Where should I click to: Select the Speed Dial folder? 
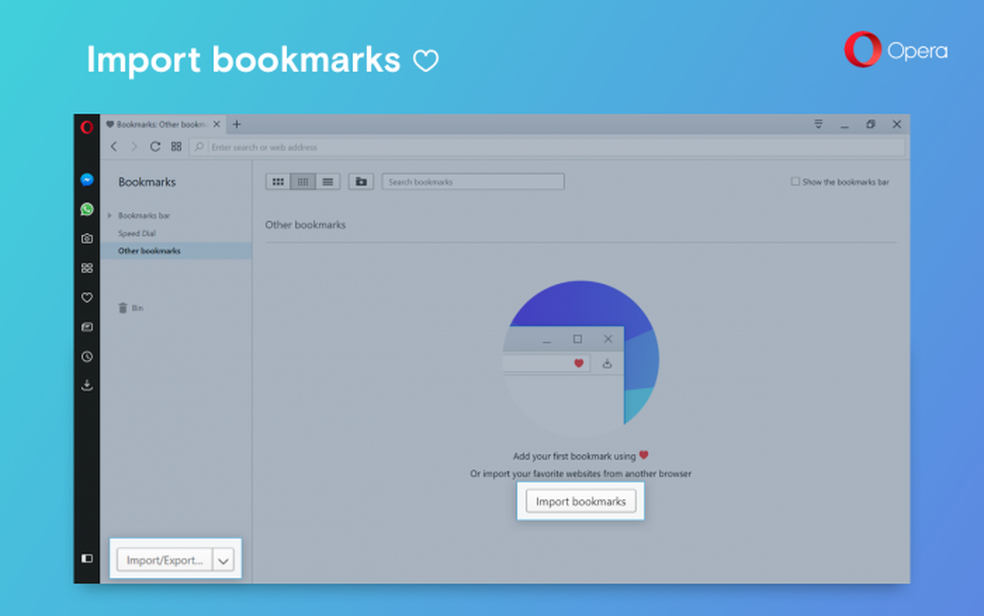click(137, 233)
